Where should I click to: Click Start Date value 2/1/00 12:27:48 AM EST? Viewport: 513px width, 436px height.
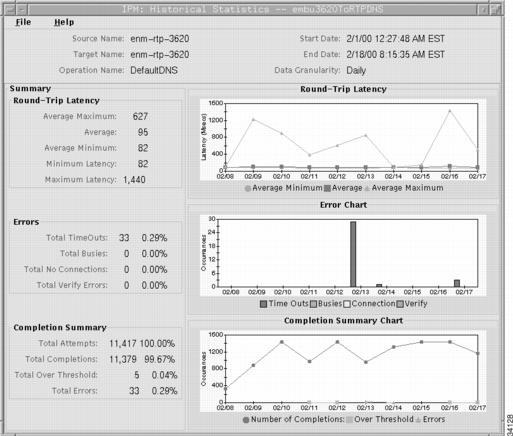click(x=395, y=39)
